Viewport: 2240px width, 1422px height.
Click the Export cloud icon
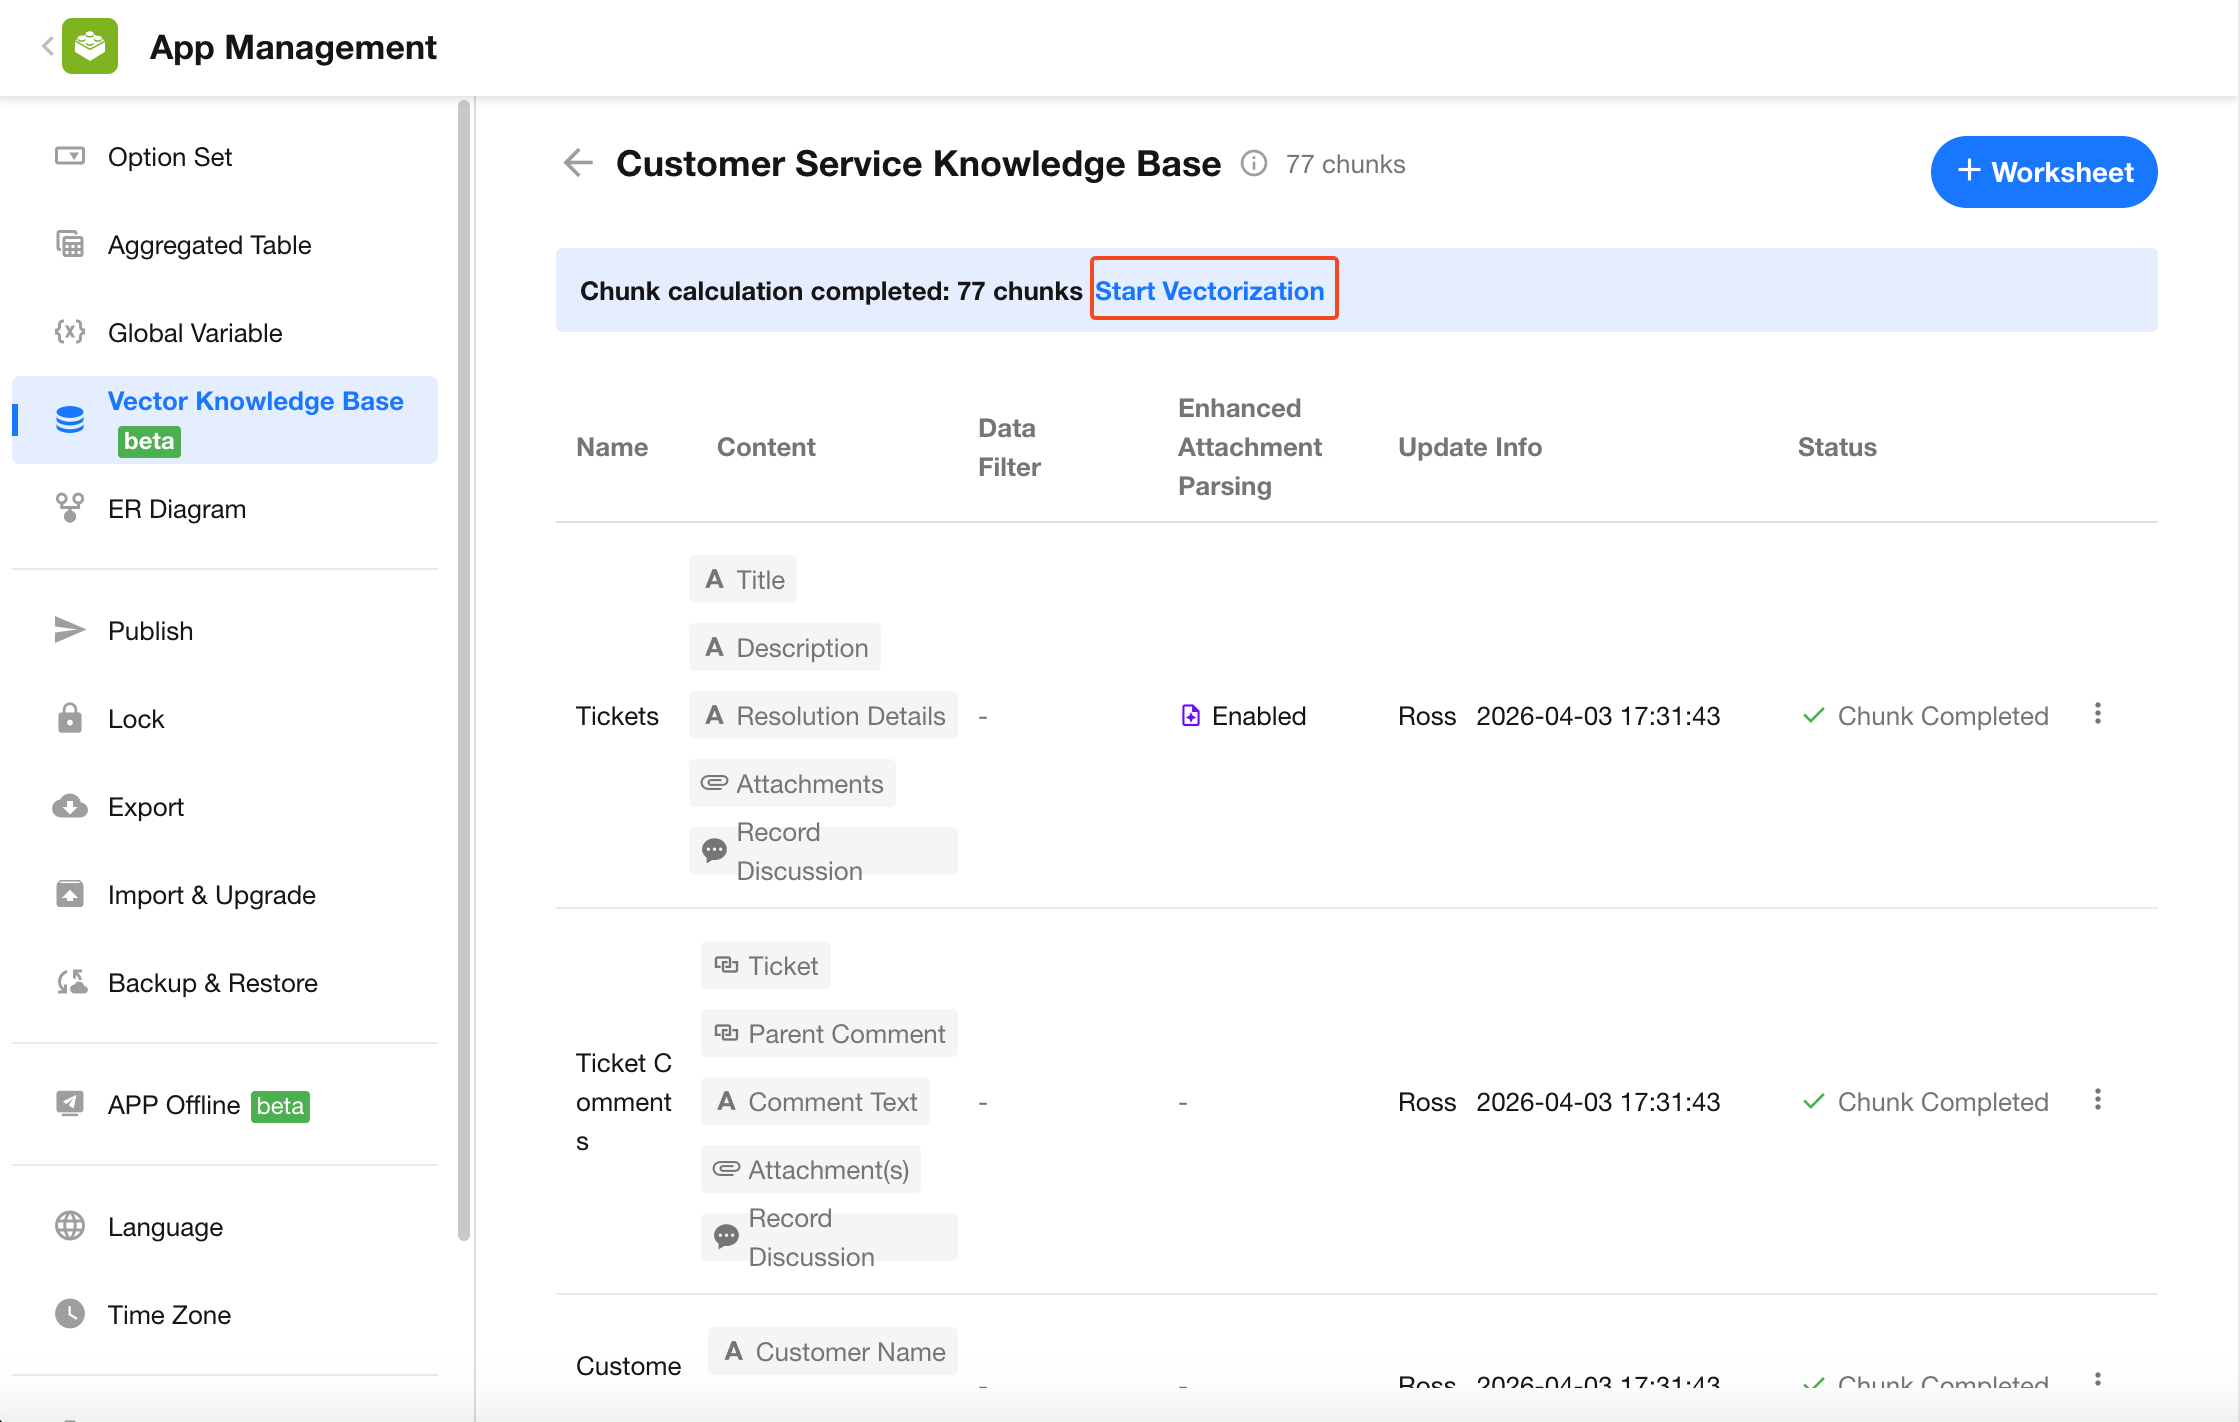(x=69, y=806)
